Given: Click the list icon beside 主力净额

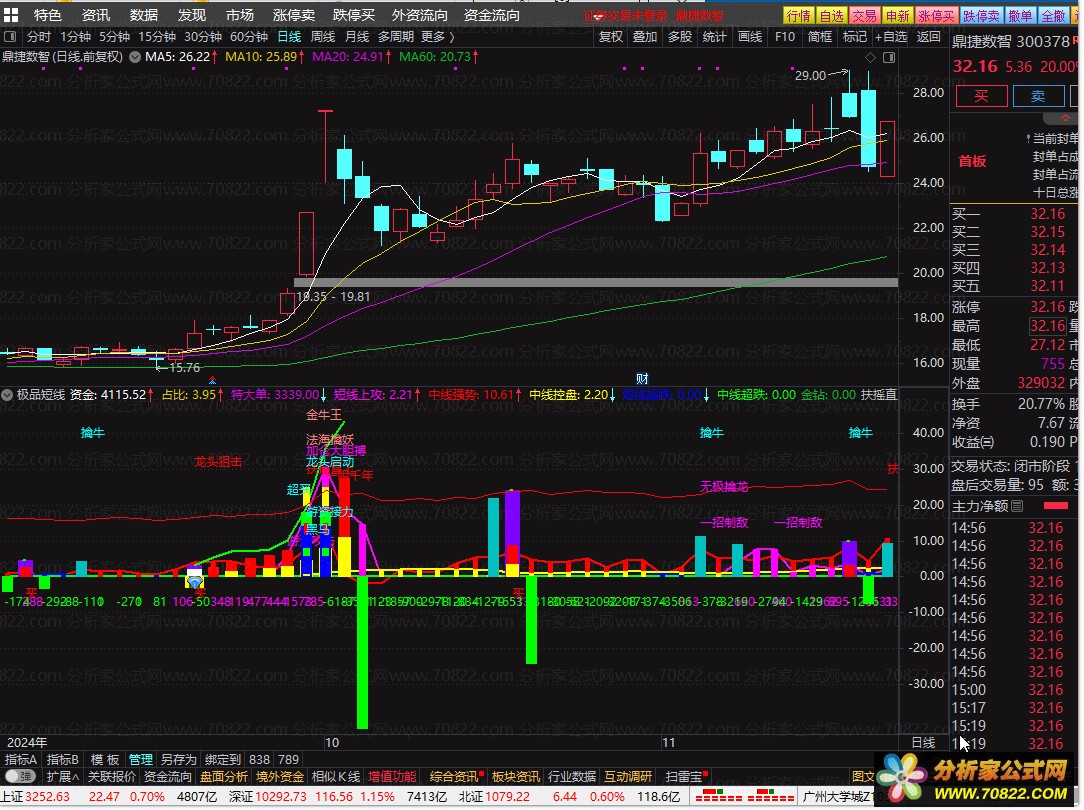Looking at the screenshot, I should [x=1017, y=507].
